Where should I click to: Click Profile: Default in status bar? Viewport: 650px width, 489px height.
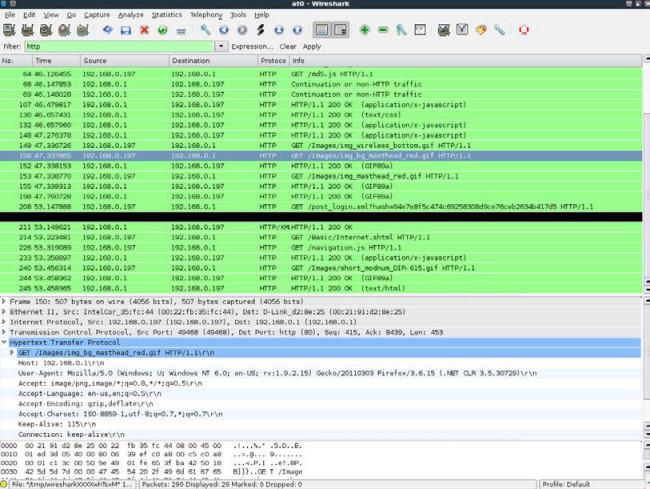pos(566,484)
